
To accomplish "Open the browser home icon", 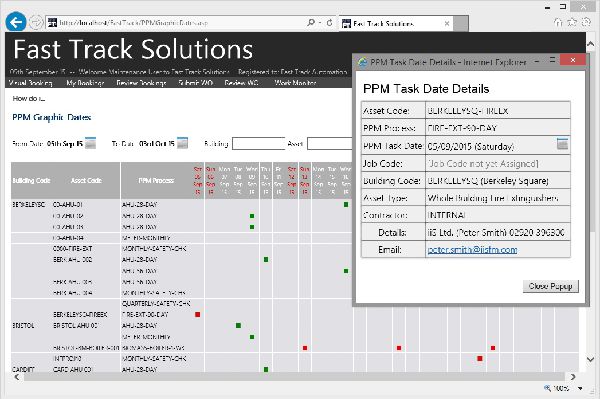I will point(558,23).
